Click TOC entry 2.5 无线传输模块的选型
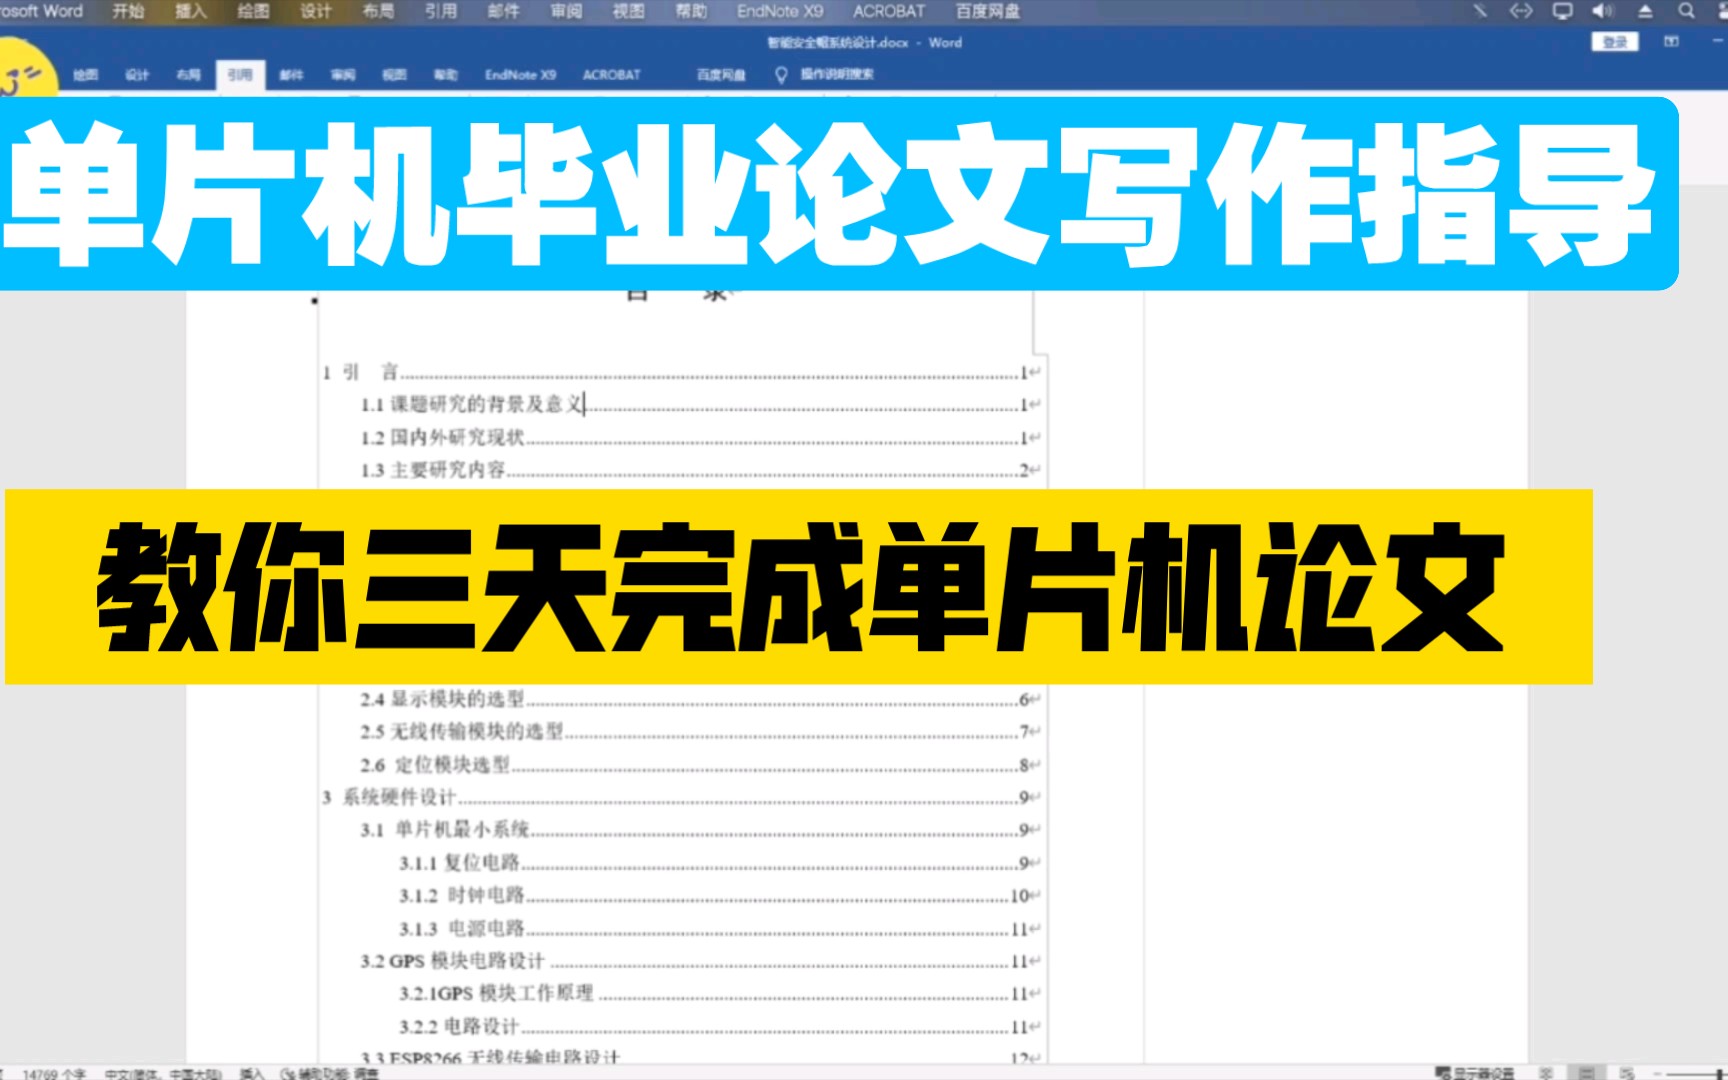Viewport: 1728px width, 1080px height. pyautogui.click(x=701, y=732)
